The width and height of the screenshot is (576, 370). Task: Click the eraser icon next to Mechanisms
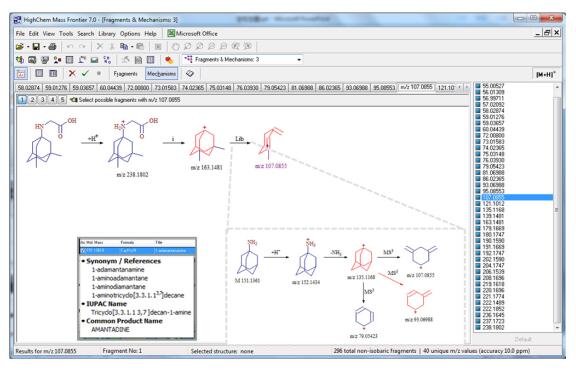[x=190, y=73]
